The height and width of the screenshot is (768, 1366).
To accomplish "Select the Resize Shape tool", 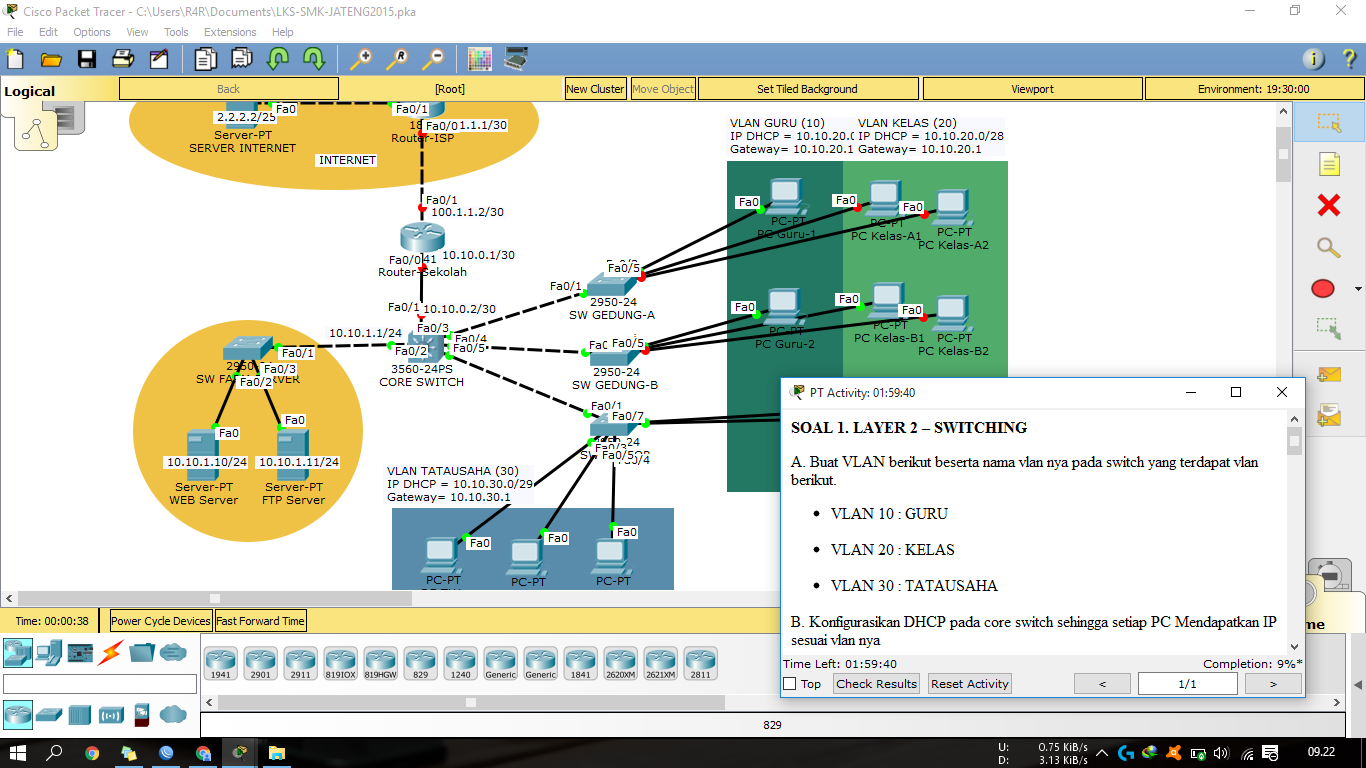I will 1328,327.
